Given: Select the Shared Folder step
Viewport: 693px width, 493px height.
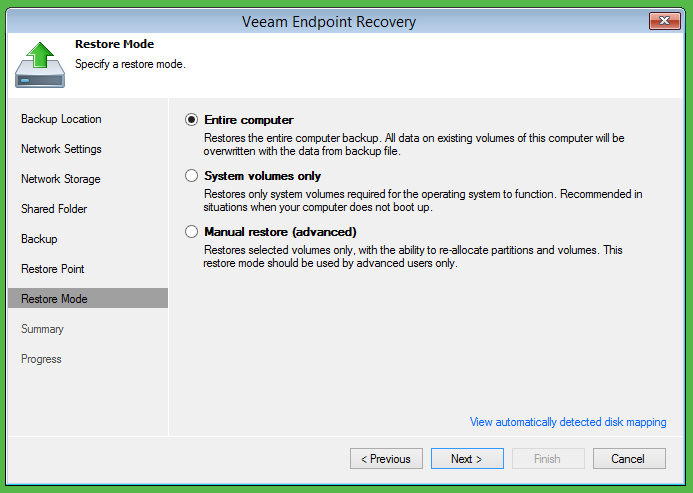Looking at the screenshot, I should [54, 209].
